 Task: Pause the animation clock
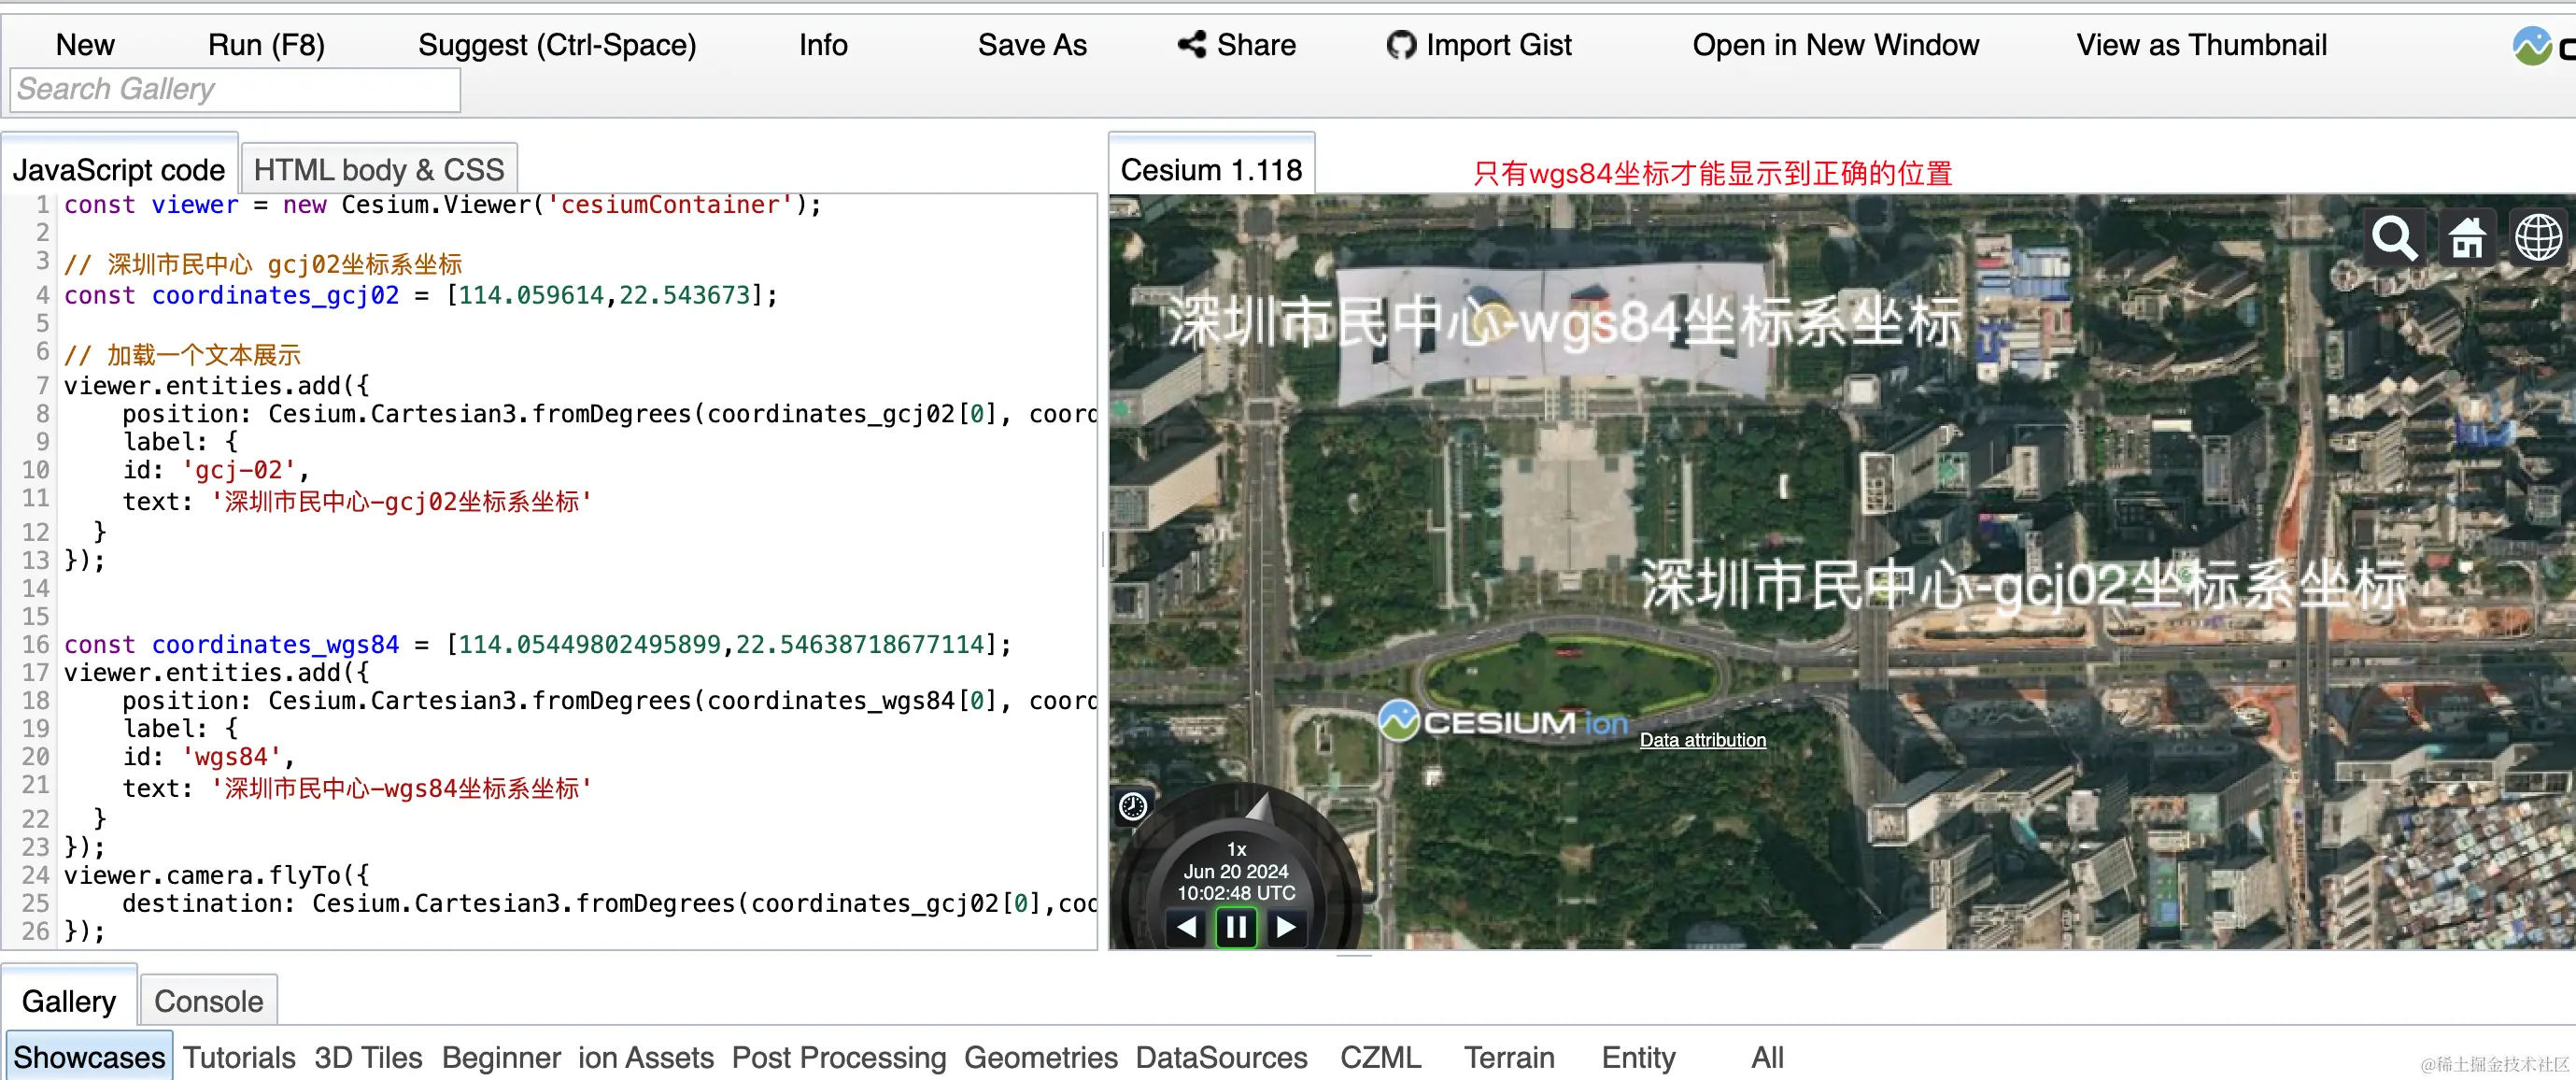point(1236,927)
